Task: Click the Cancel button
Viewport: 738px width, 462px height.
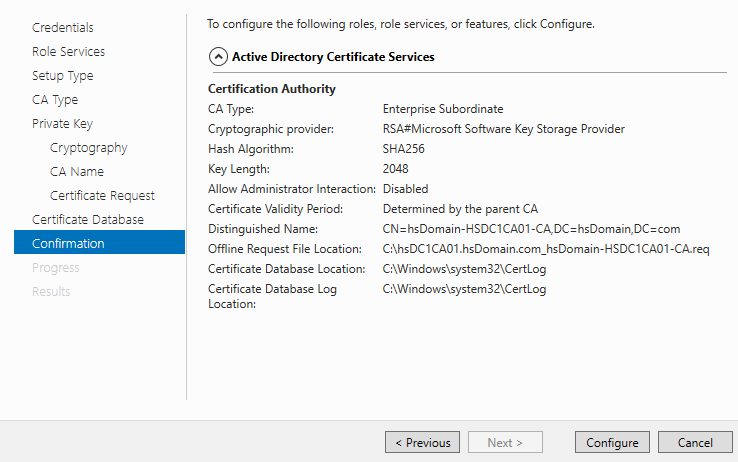Action: [x=695, y=442]
